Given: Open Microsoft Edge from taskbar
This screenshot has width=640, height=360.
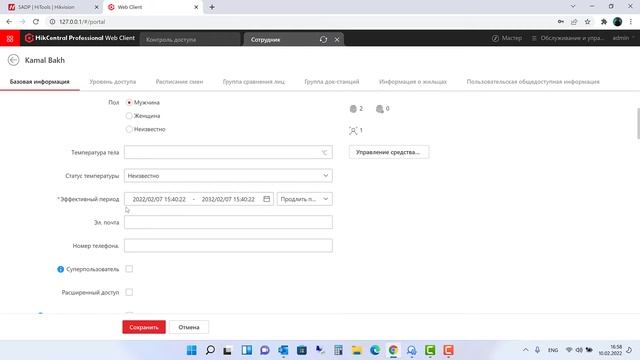Looking at the screenshot, I should (375, 350).
